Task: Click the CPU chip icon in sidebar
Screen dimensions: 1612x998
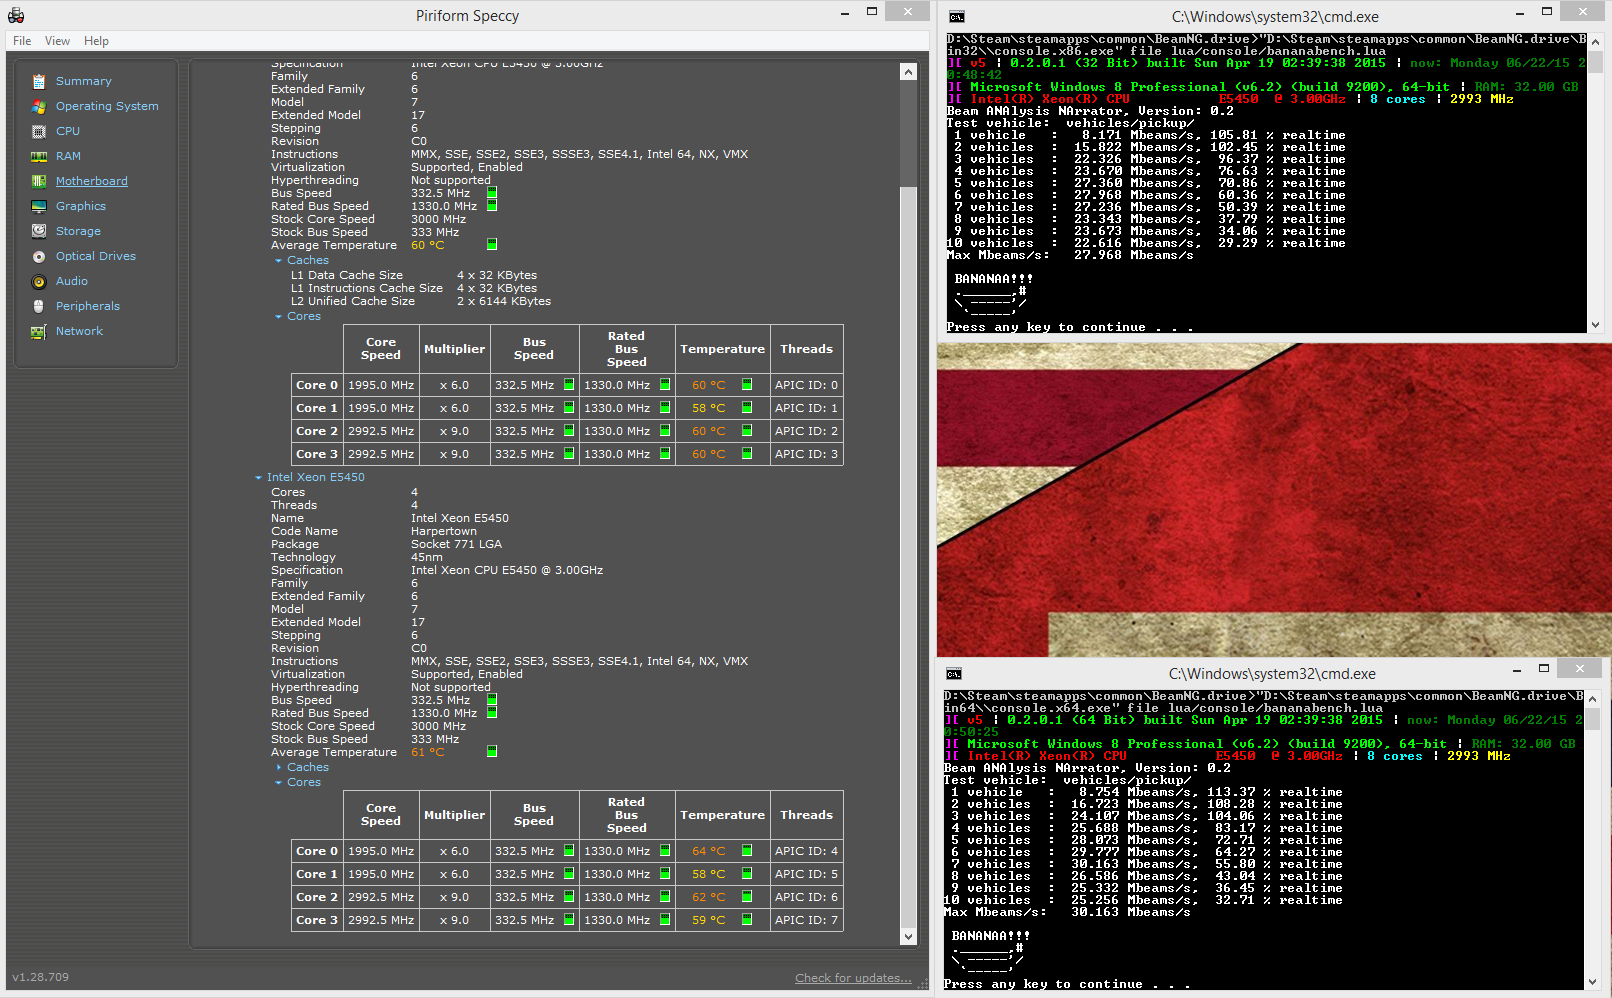Action: tap(39, 131)
